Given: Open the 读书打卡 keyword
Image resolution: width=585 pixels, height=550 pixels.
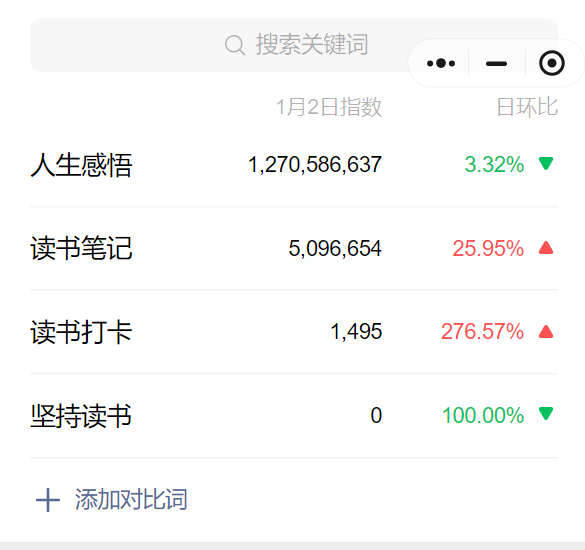Looking at the screenshot, I should point(81,332).
